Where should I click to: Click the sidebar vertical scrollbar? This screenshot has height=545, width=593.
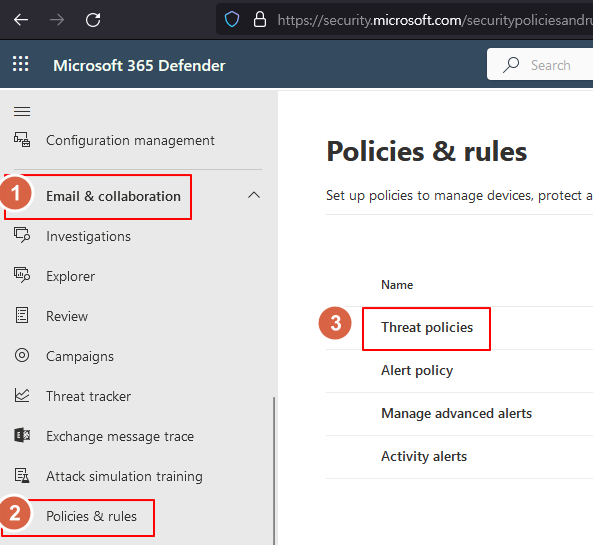tap(274, 470)
